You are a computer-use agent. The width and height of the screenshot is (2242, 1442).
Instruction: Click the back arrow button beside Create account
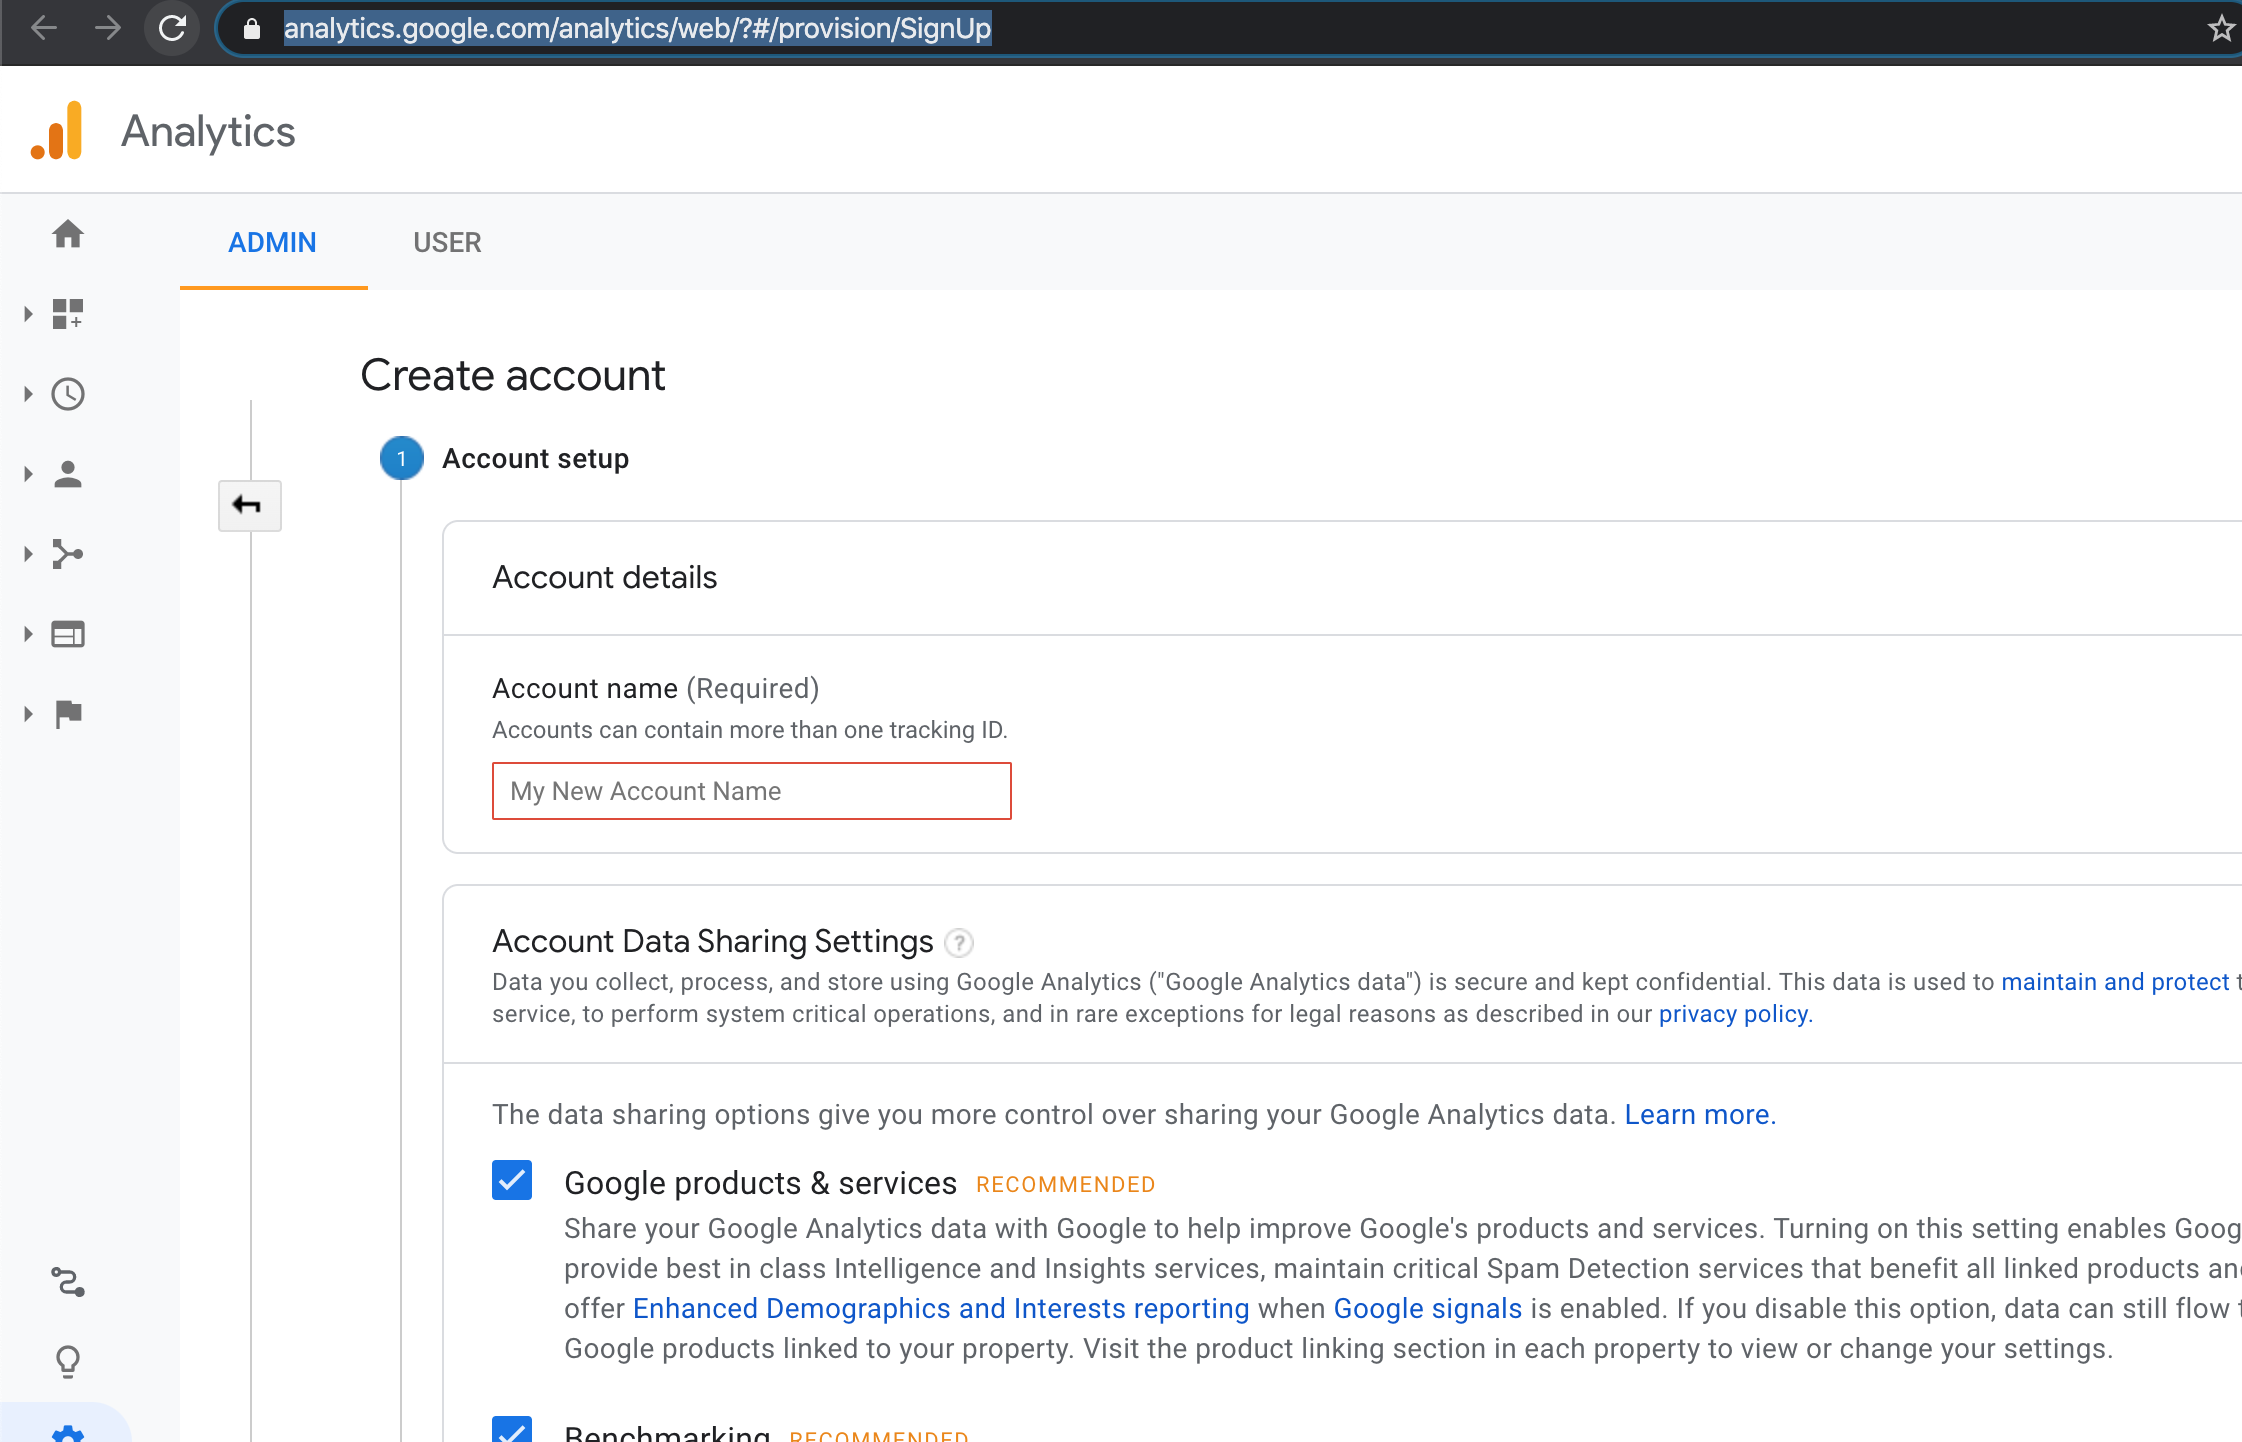click(250, 505)
